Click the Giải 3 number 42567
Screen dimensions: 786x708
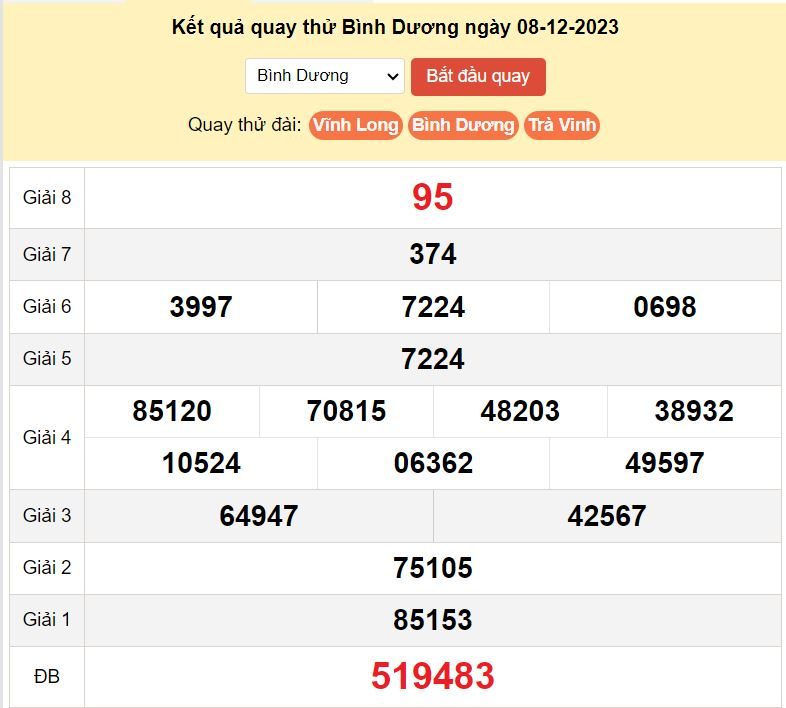click(x=607, y=516)
